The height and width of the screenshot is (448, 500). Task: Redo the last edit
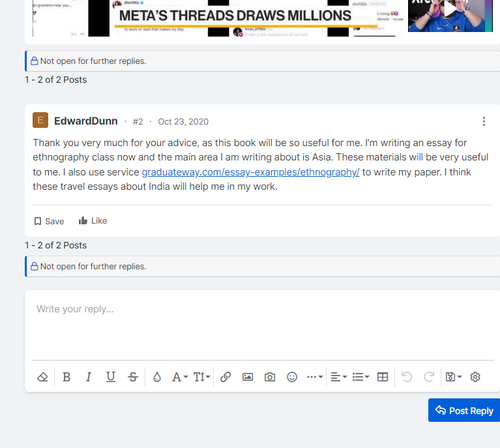click(x=429, y=377)
